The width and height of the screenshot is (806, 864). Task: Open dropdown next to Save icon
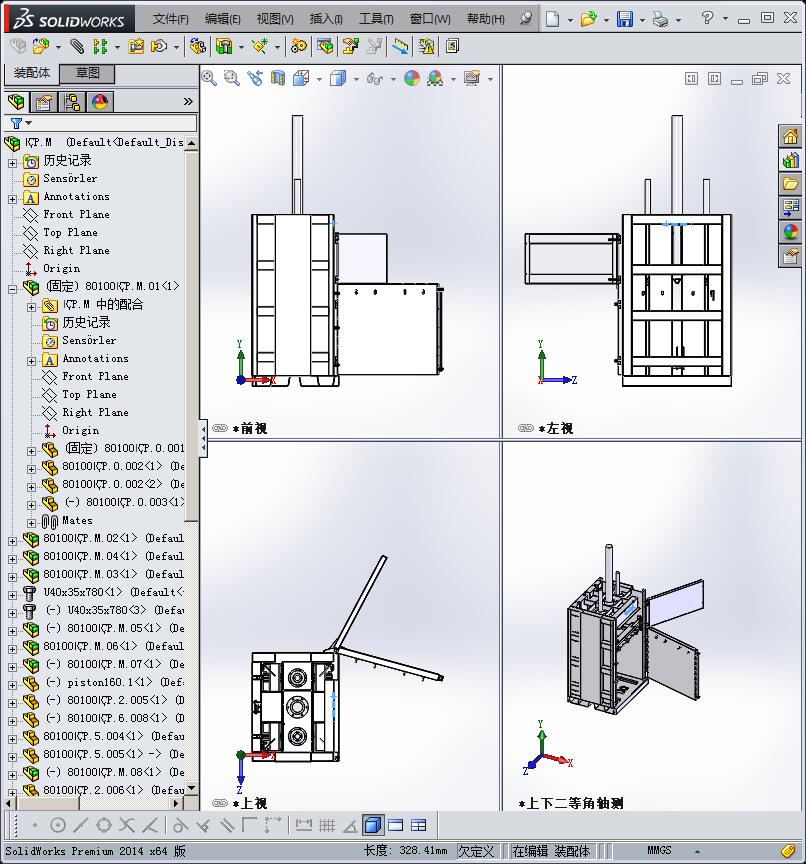(642, 20)
